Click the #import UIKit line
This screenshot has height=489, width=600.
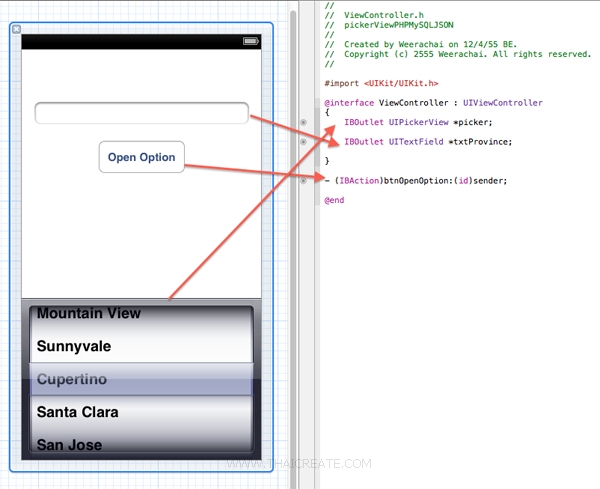(x=381, y=83)
